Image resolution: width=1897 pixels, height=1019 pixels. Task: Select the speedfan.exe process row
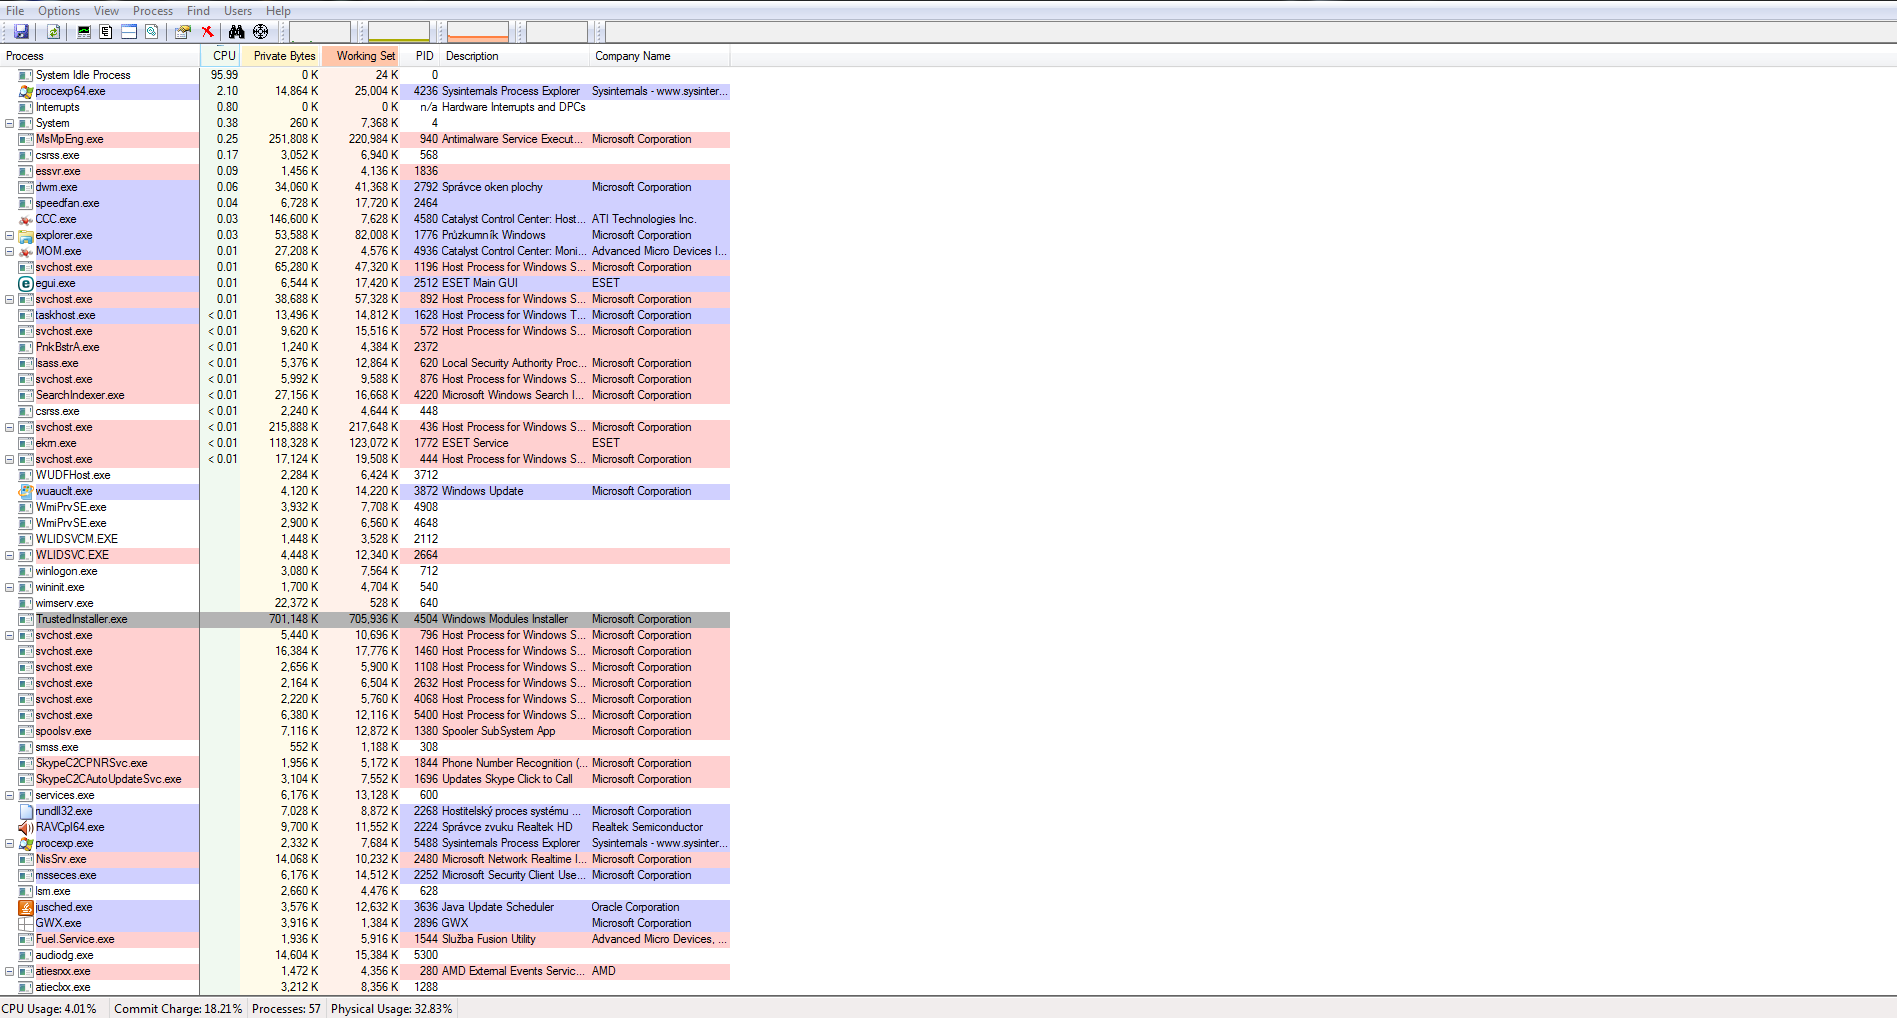coord(365,203)
